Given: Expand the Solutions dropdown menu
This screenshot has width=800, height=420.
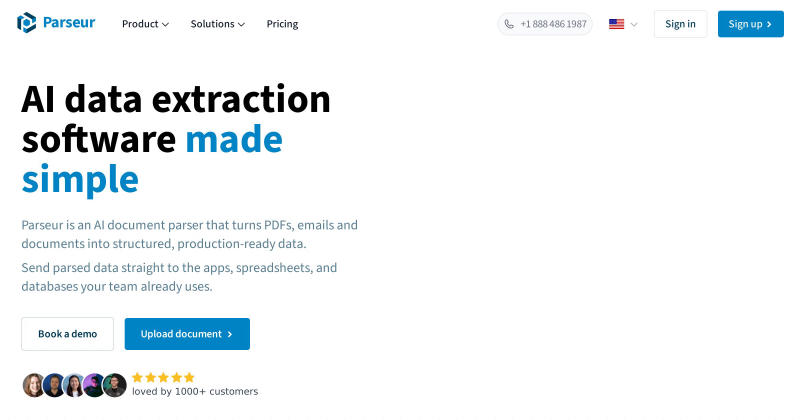Looking at the screenshot, I should (218, 24).
